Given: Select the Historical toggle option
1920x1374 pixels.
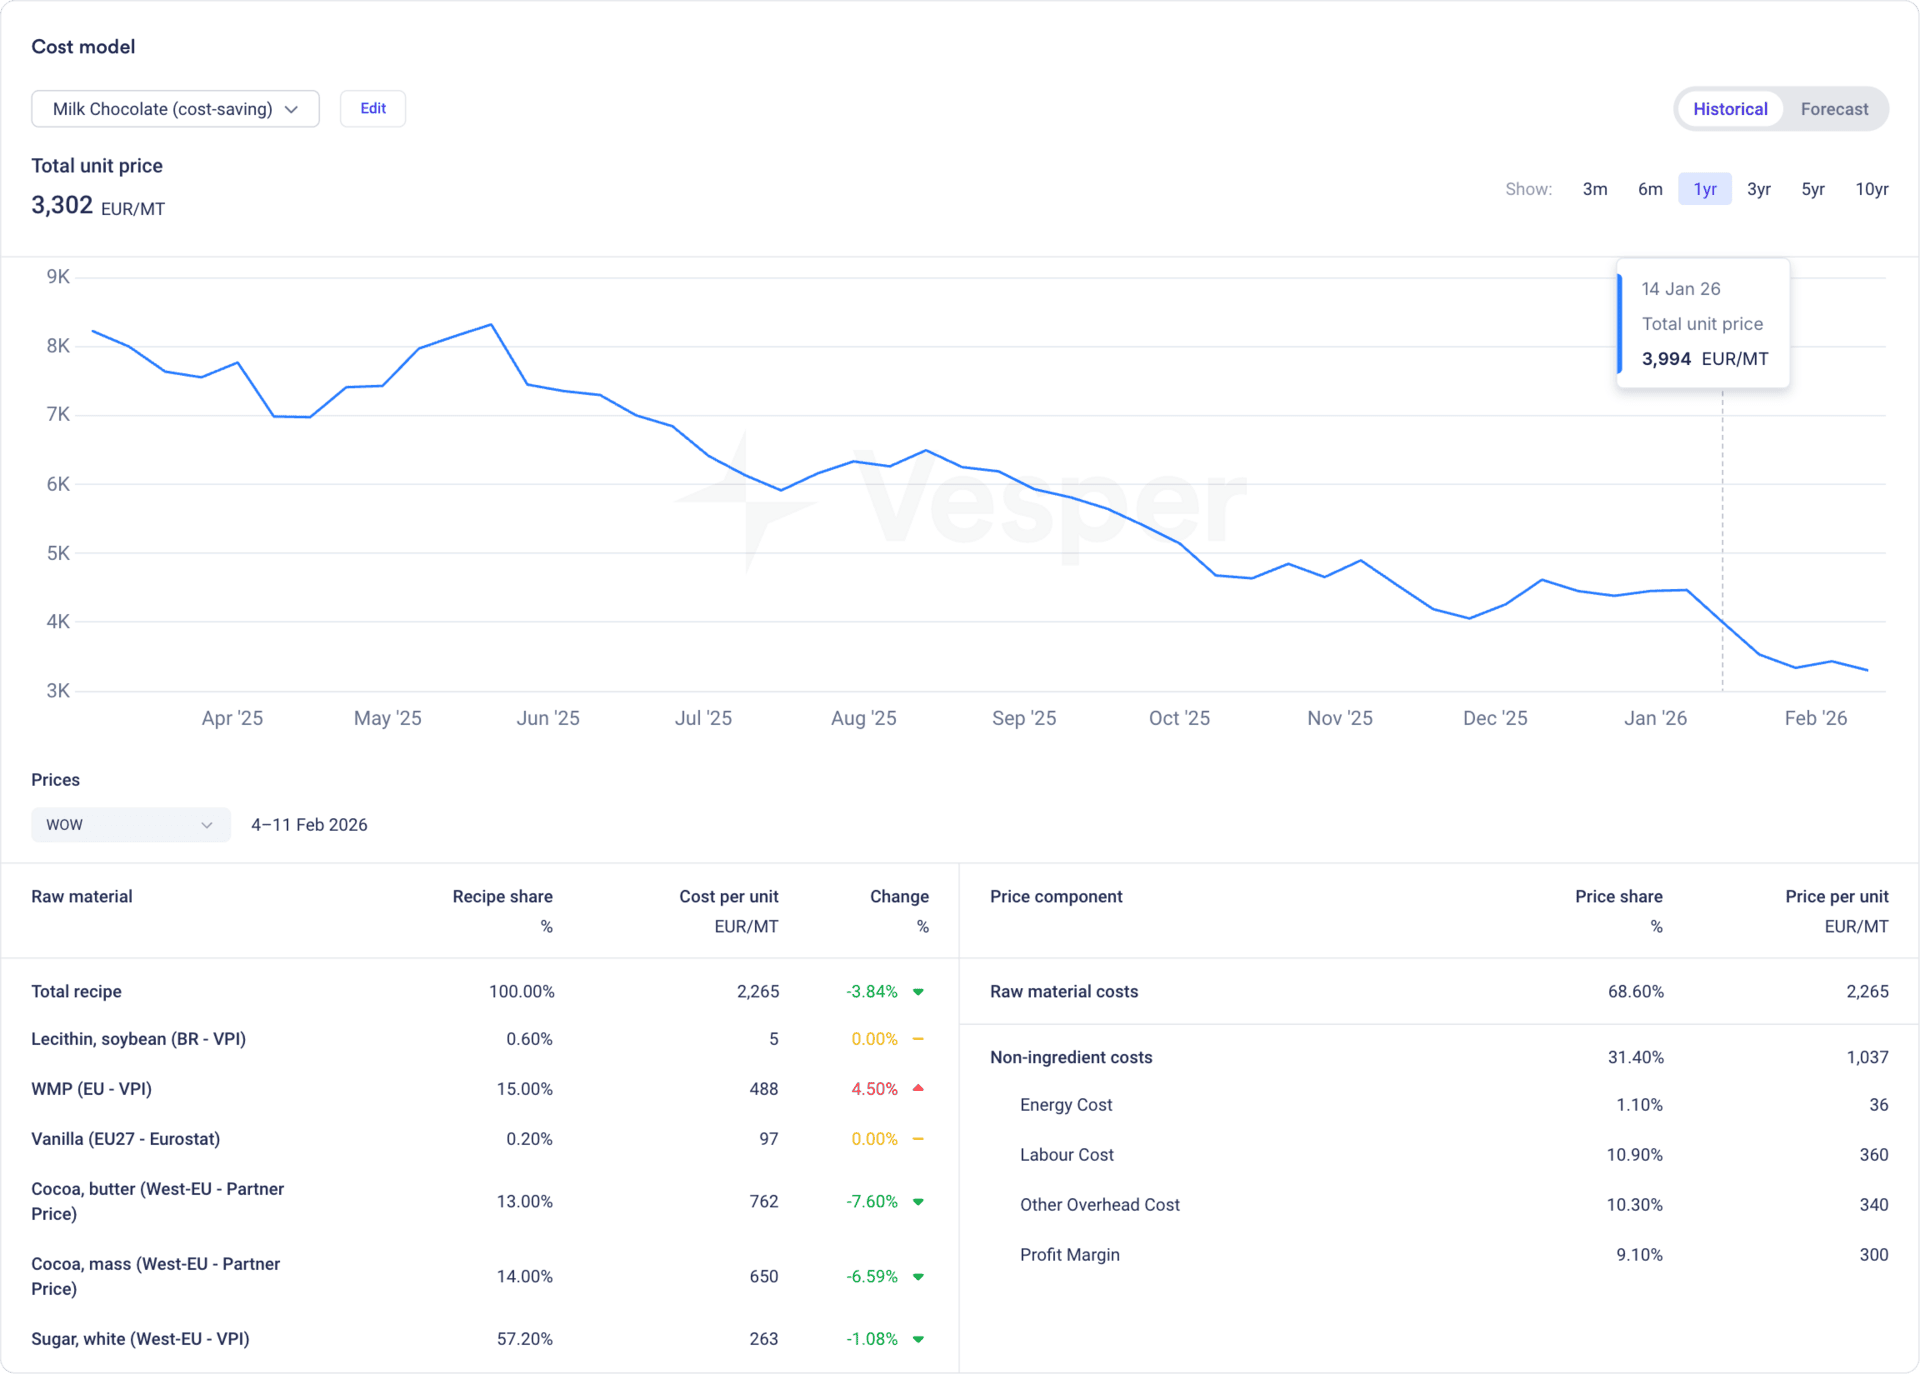Looking at the screenshot, I should pyautogui.click(x=1729, y=109).
